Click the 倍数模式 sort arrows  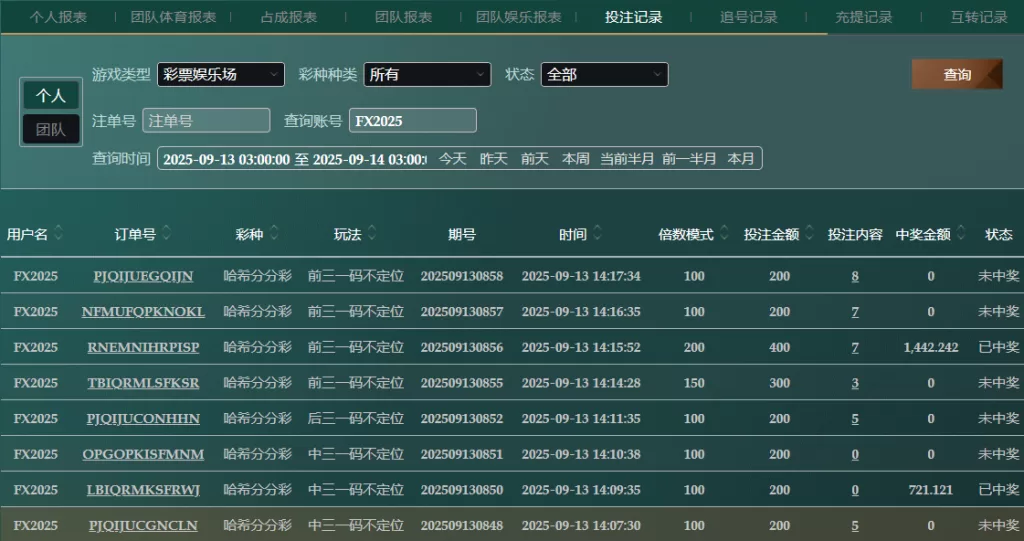724,234
